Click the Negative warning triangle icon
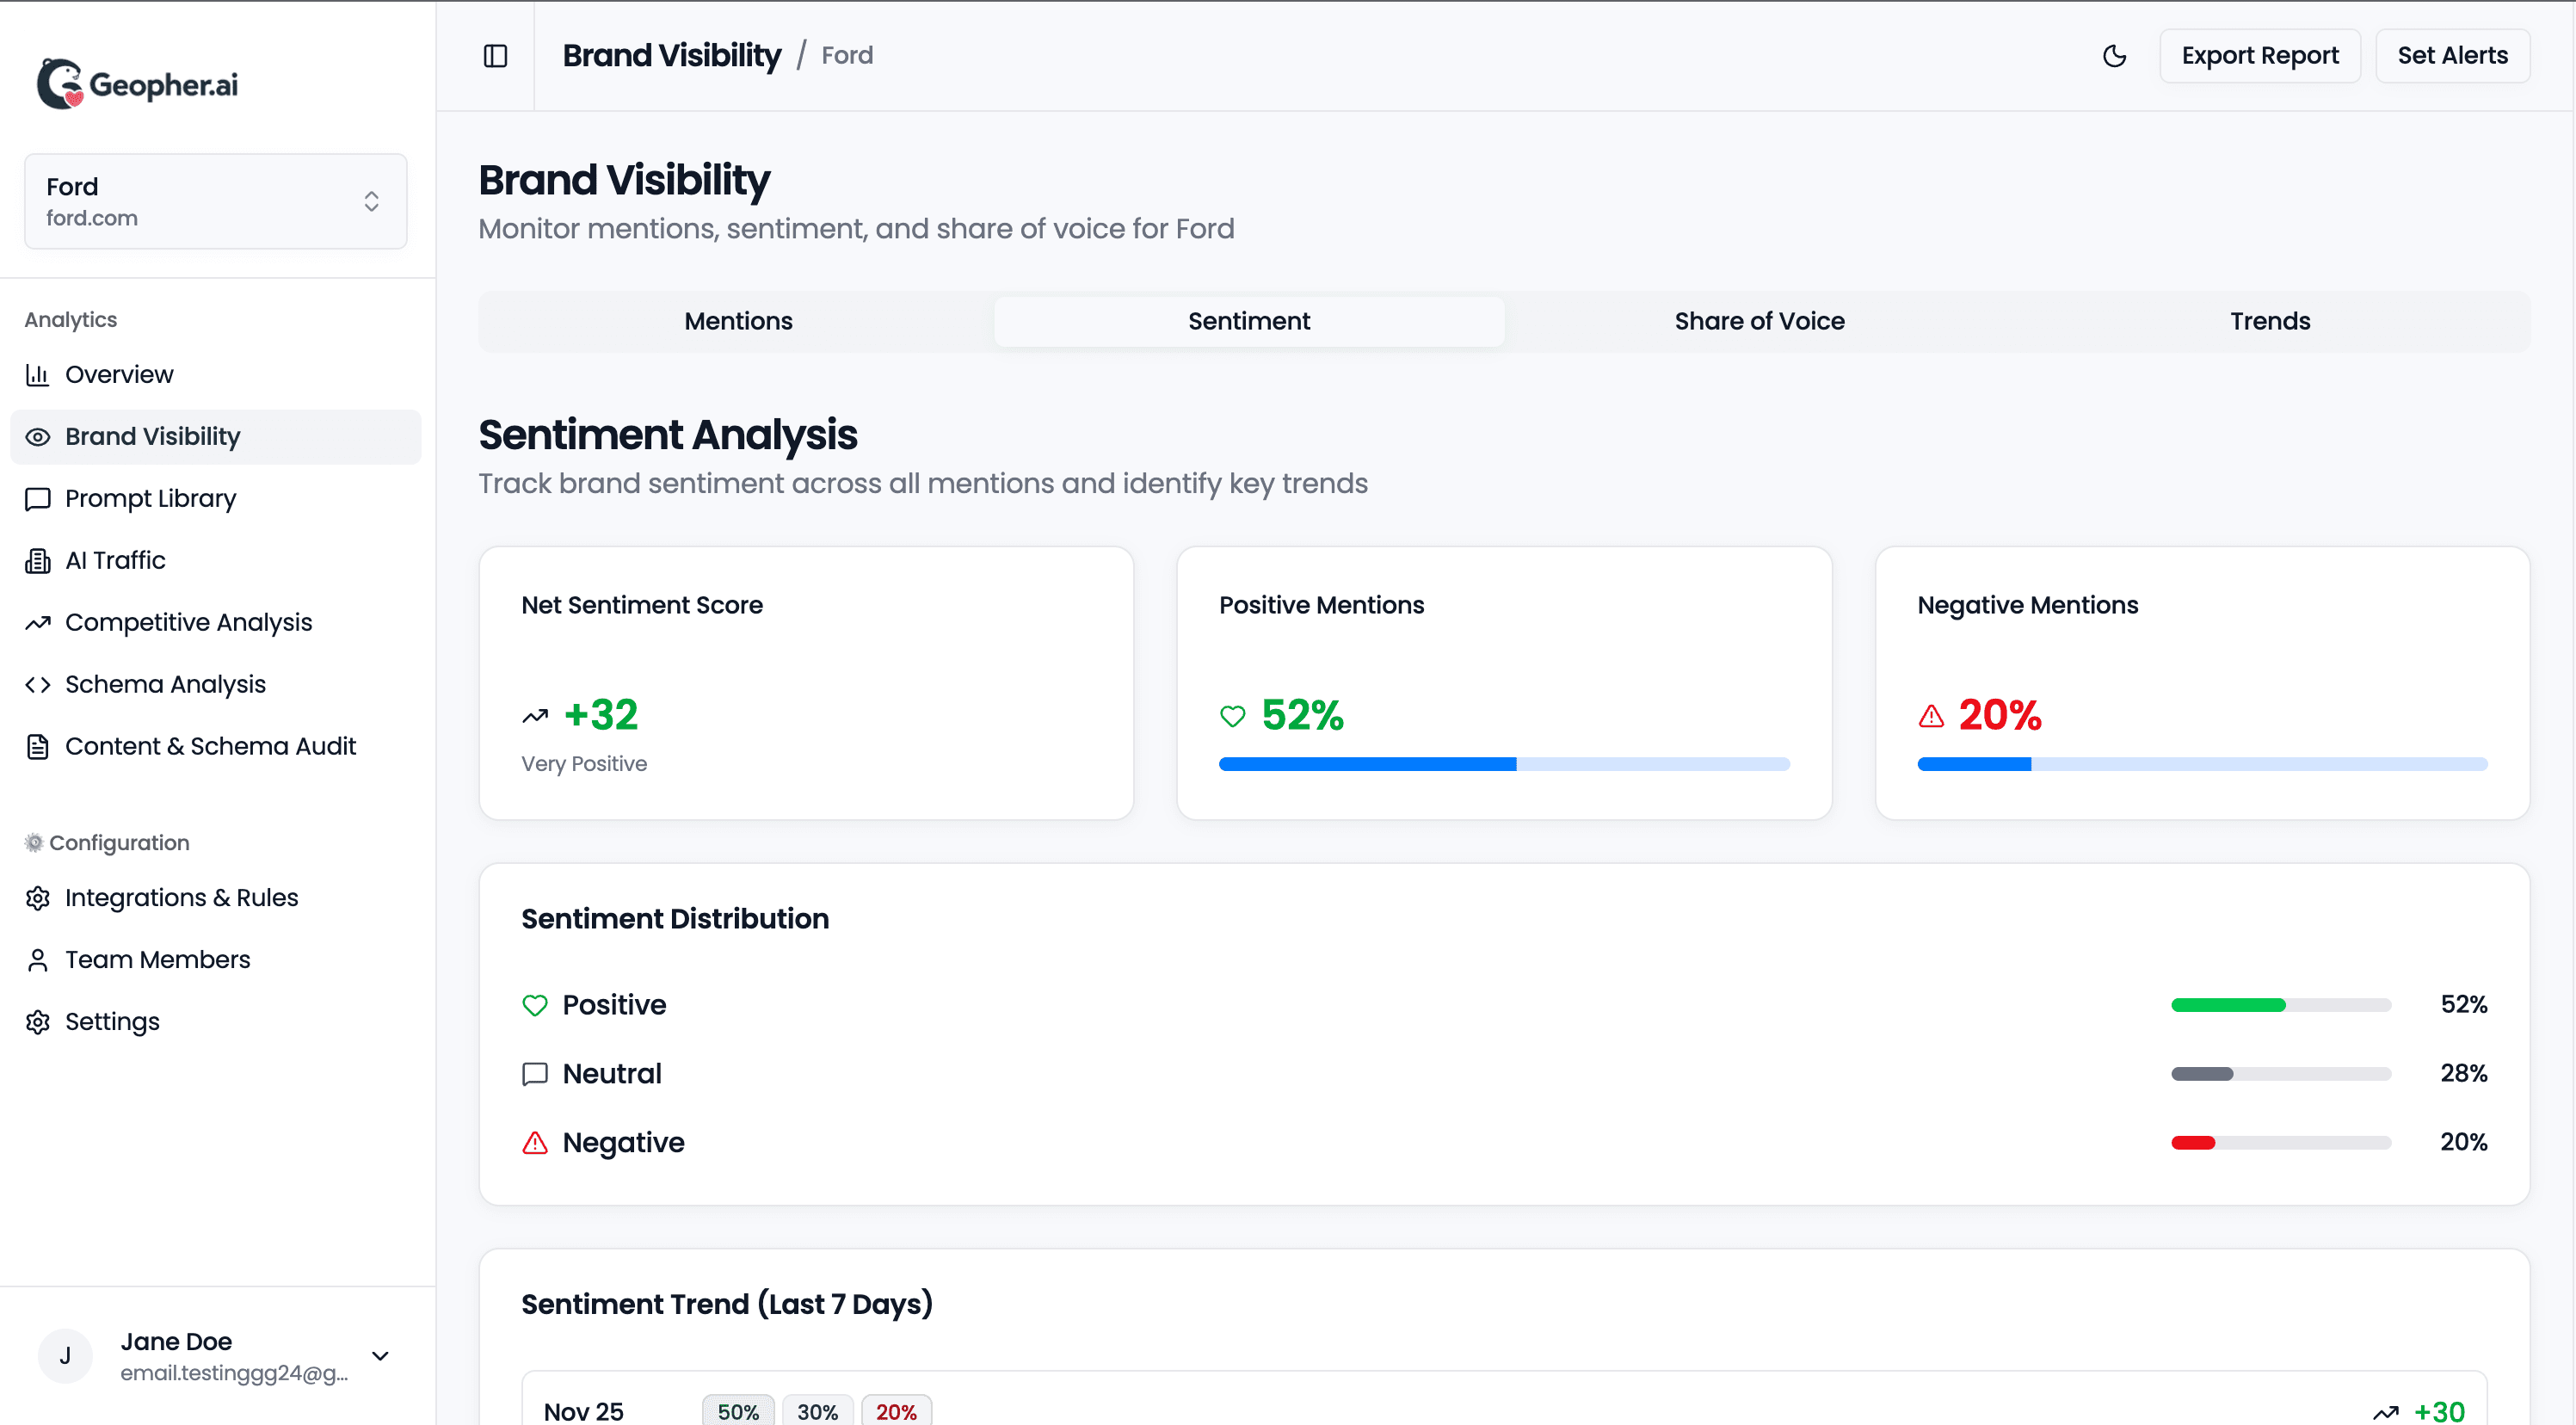Image resolution: width=2576 pixels, height=1425 pixels. (535, 1143)
